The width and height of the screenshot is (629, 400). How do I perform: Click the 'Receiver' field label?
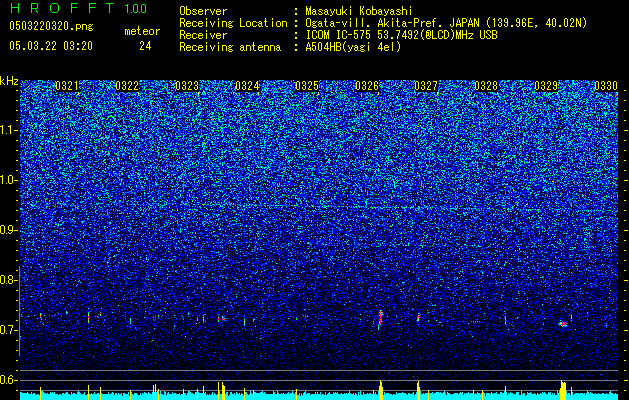[x=203, y=35]
